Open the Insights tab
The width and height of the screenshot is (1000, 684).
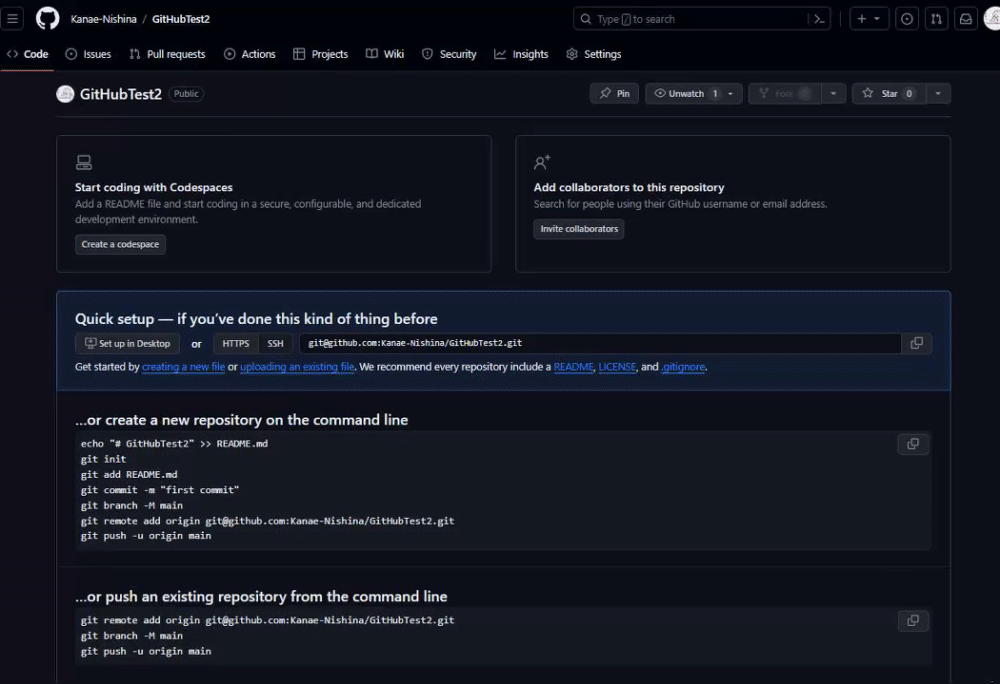pos(521,54)
